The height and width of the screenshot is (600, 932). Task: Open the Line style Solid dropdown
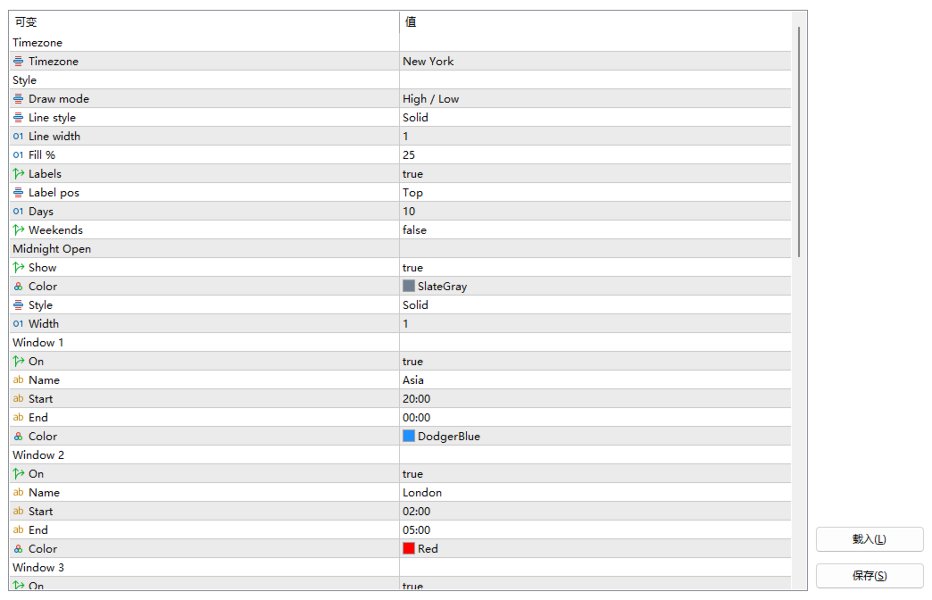coord(595,118)
